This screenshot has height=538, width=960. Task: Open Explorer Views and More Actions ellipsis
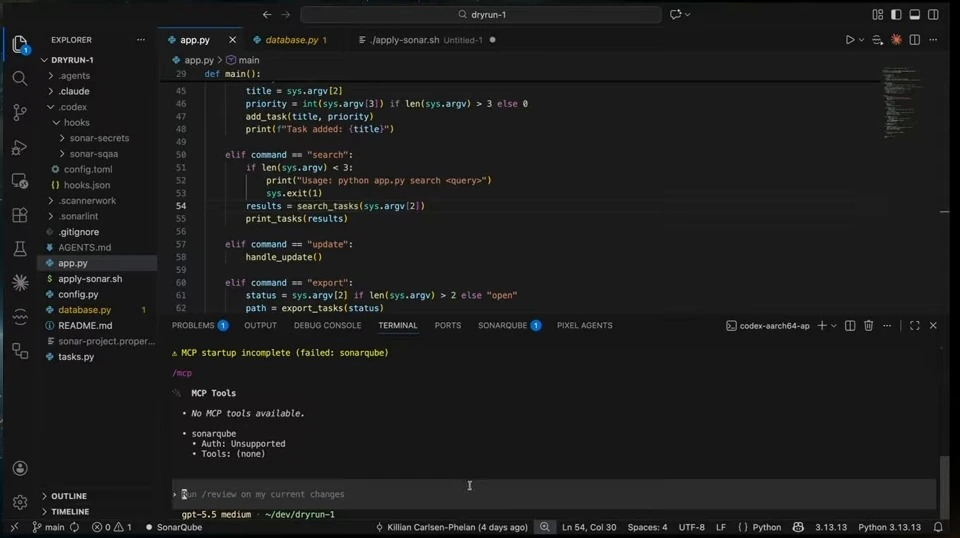141,40
